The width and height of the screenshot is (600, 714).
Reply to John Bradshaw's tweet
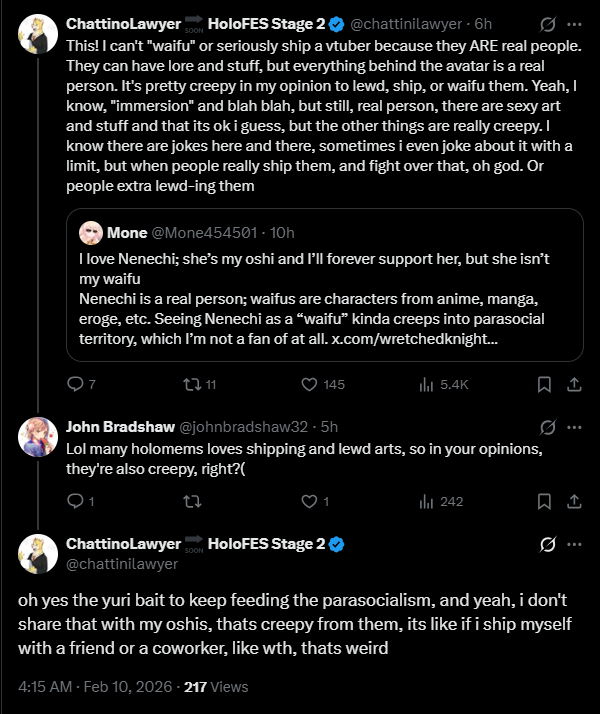click(x=74, y=501)
